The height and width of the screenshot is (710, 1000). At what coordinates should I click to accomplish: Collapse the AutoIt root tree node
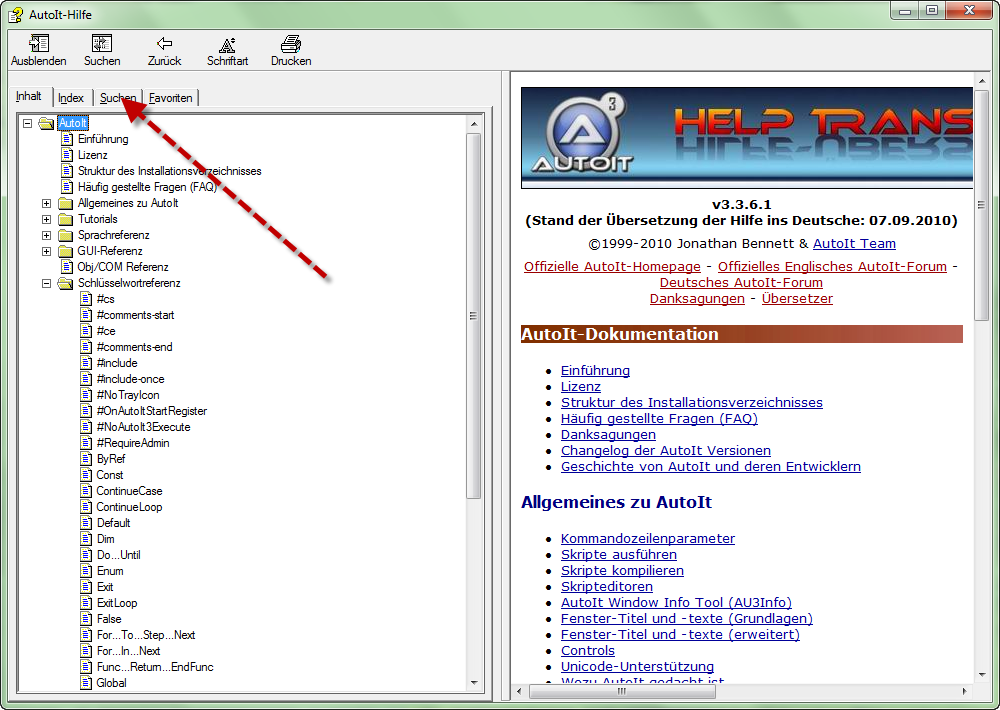[28, 123]
